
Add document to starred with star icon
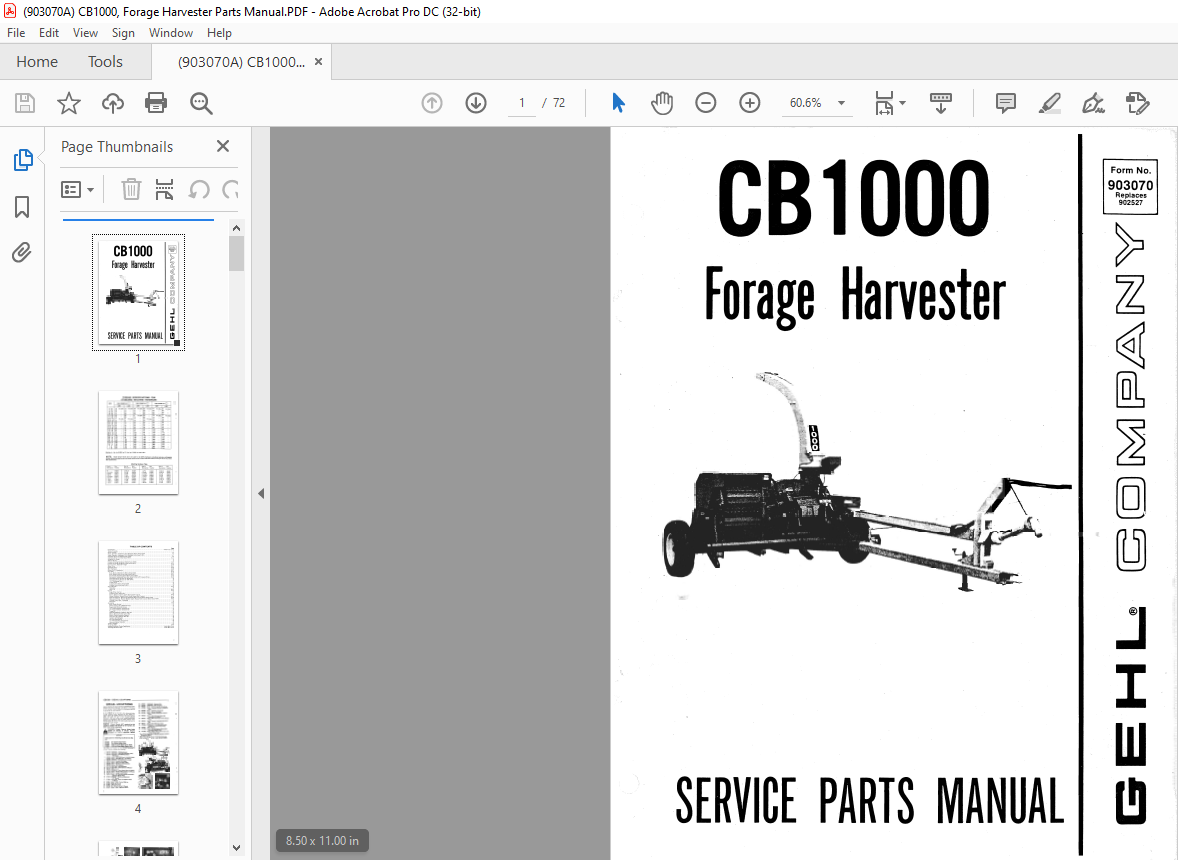pyautogui.click(x=68, y=103)
